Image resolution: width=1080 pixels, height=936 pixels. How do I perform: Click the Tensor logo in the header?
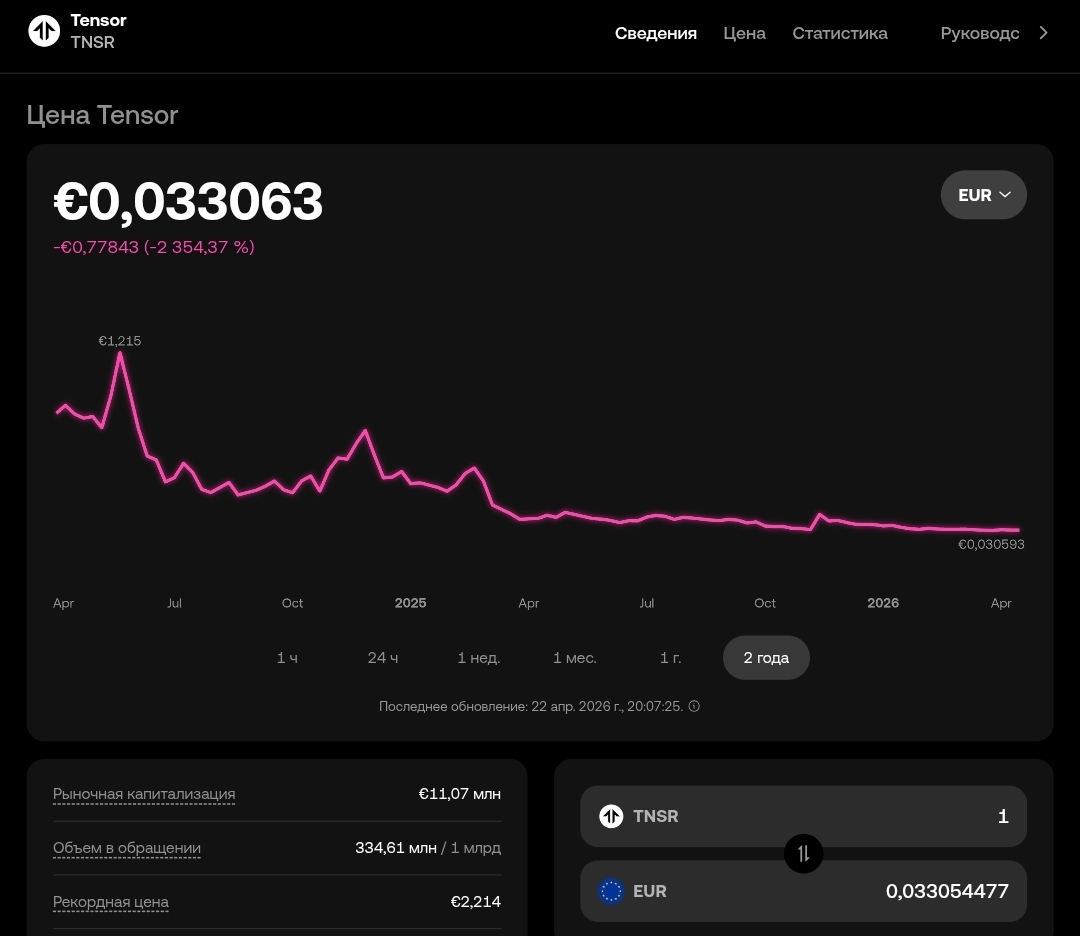[x=44, y=31]
